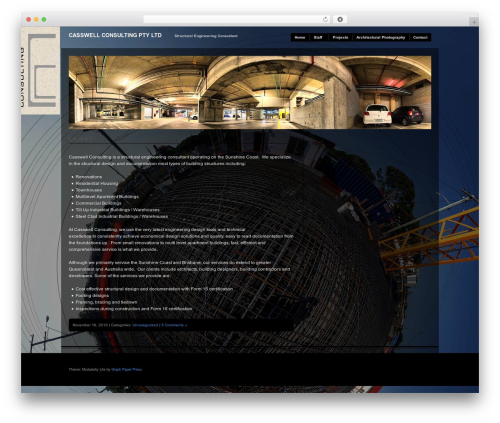The height and width of the screenshot is (423, 500).
Task: Minimize the window with yellow button
Action: [36, 19]
